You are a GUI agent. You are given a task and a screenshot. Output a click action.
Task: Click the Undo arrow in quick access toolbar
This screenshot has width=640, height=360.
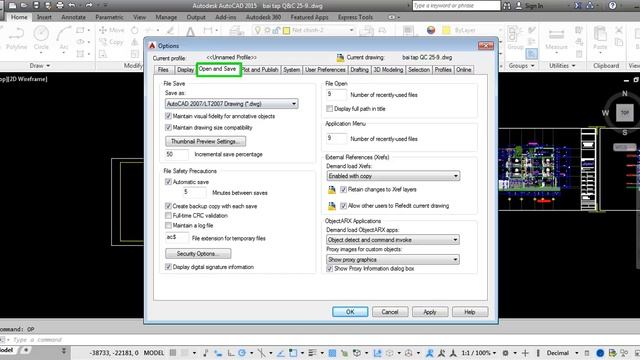click(72, 5)
